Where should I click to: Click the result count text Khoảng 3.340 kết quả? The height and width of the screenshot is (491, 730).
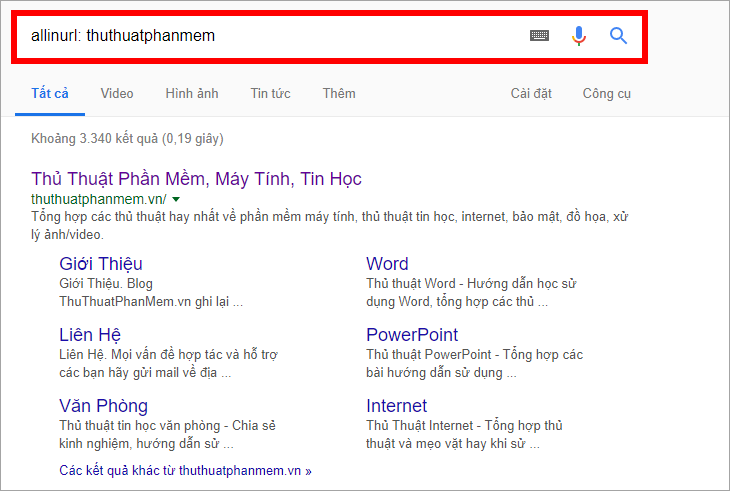pyautogui.click(x=127, y=139)
